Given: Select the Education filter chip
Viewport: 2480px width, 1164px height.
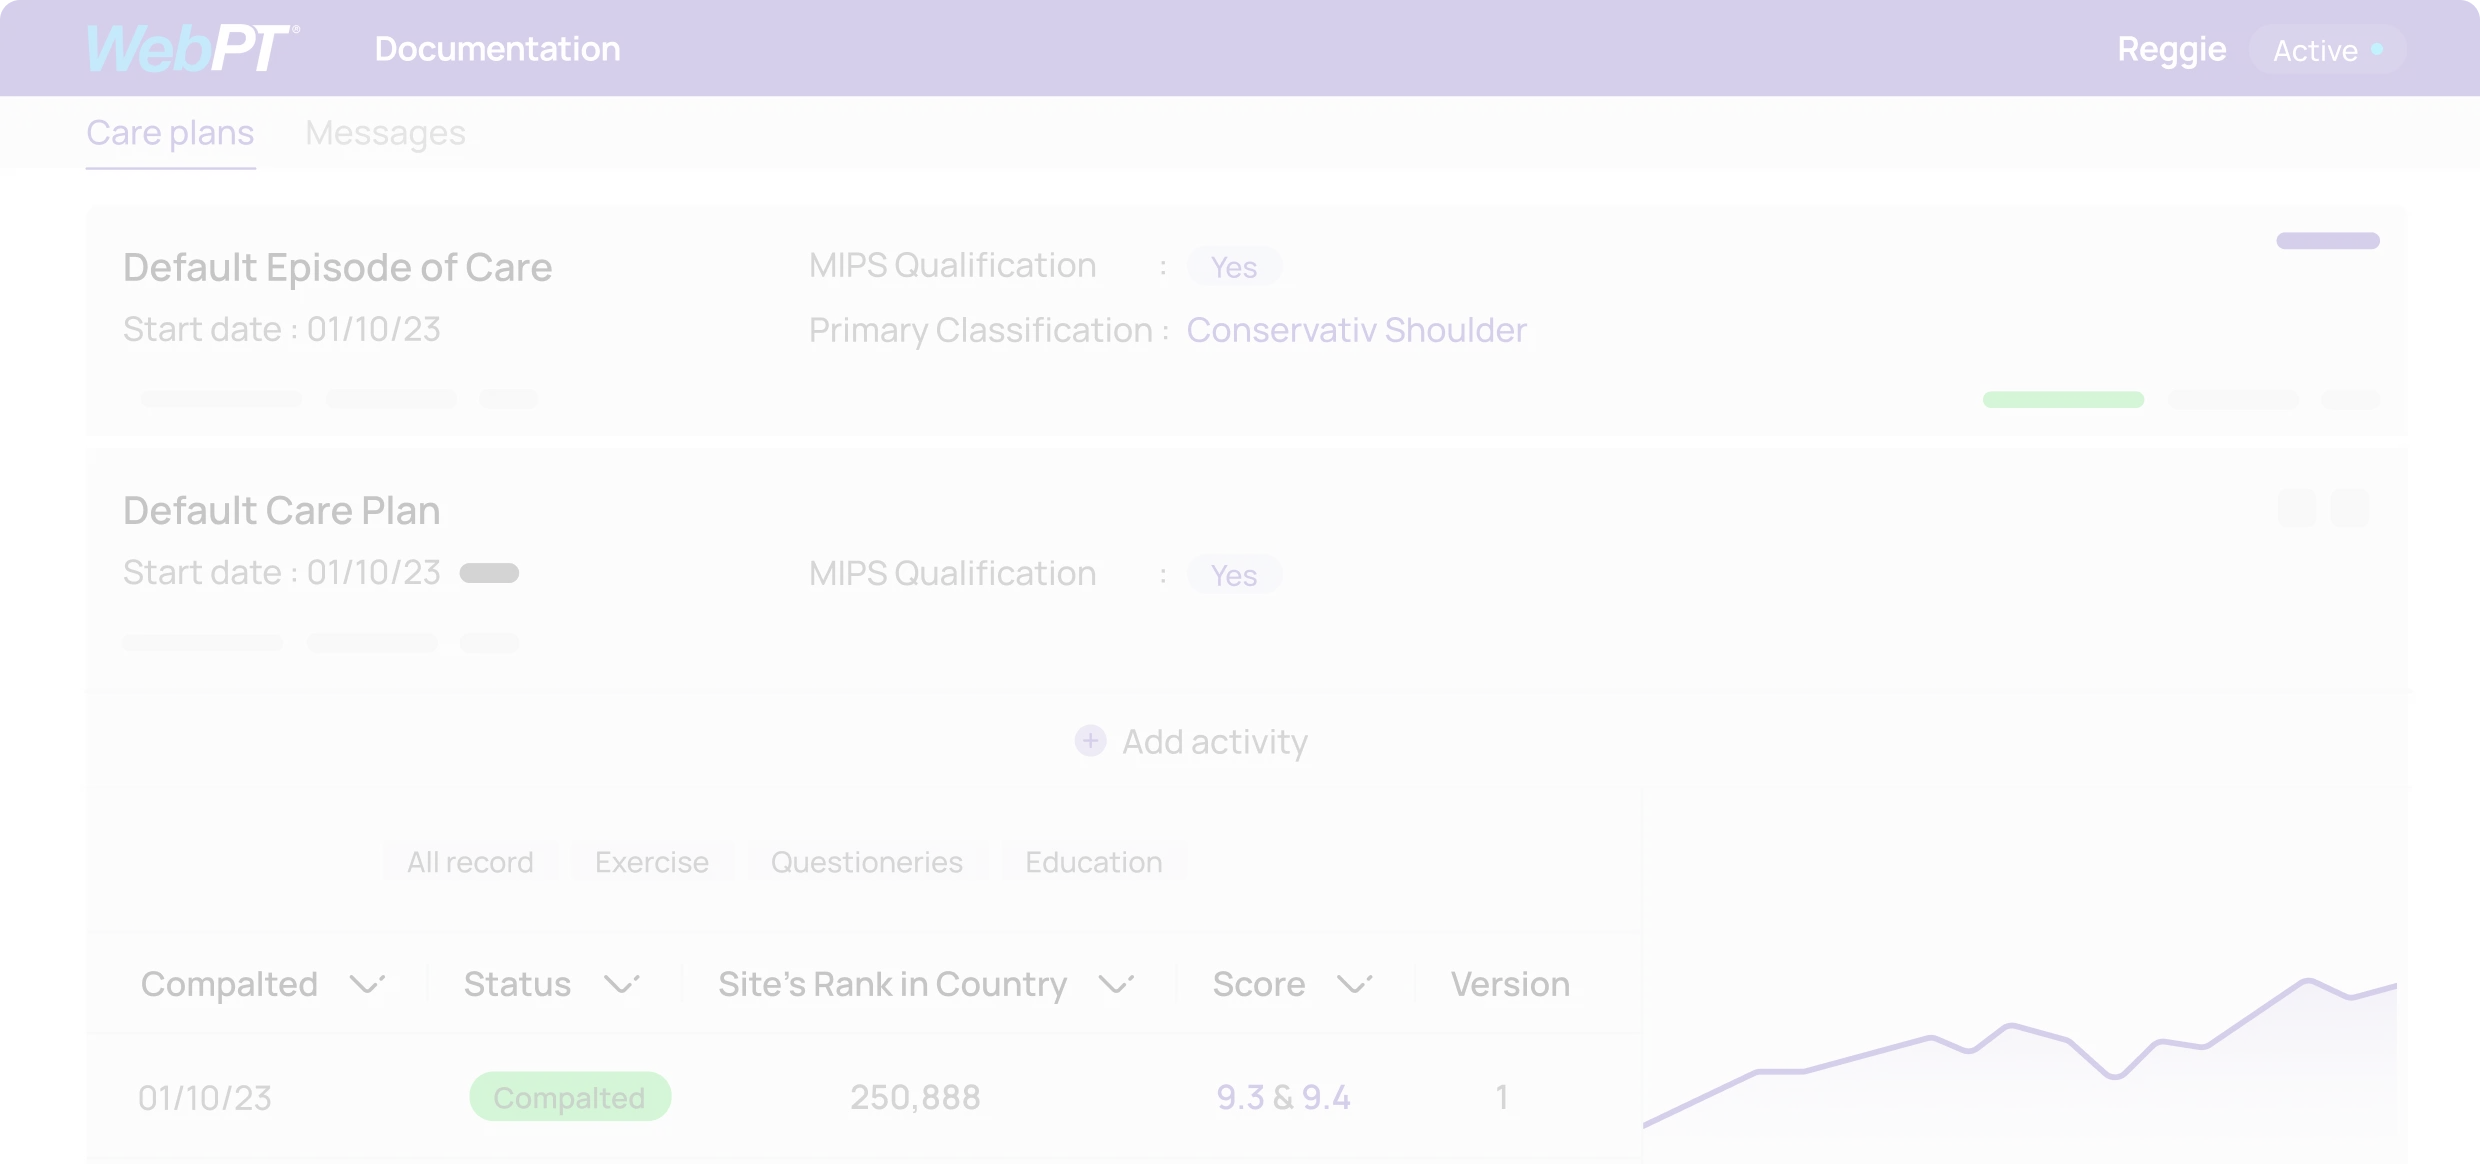Looking at the screenshot, I should click(x=1094, y=861).
